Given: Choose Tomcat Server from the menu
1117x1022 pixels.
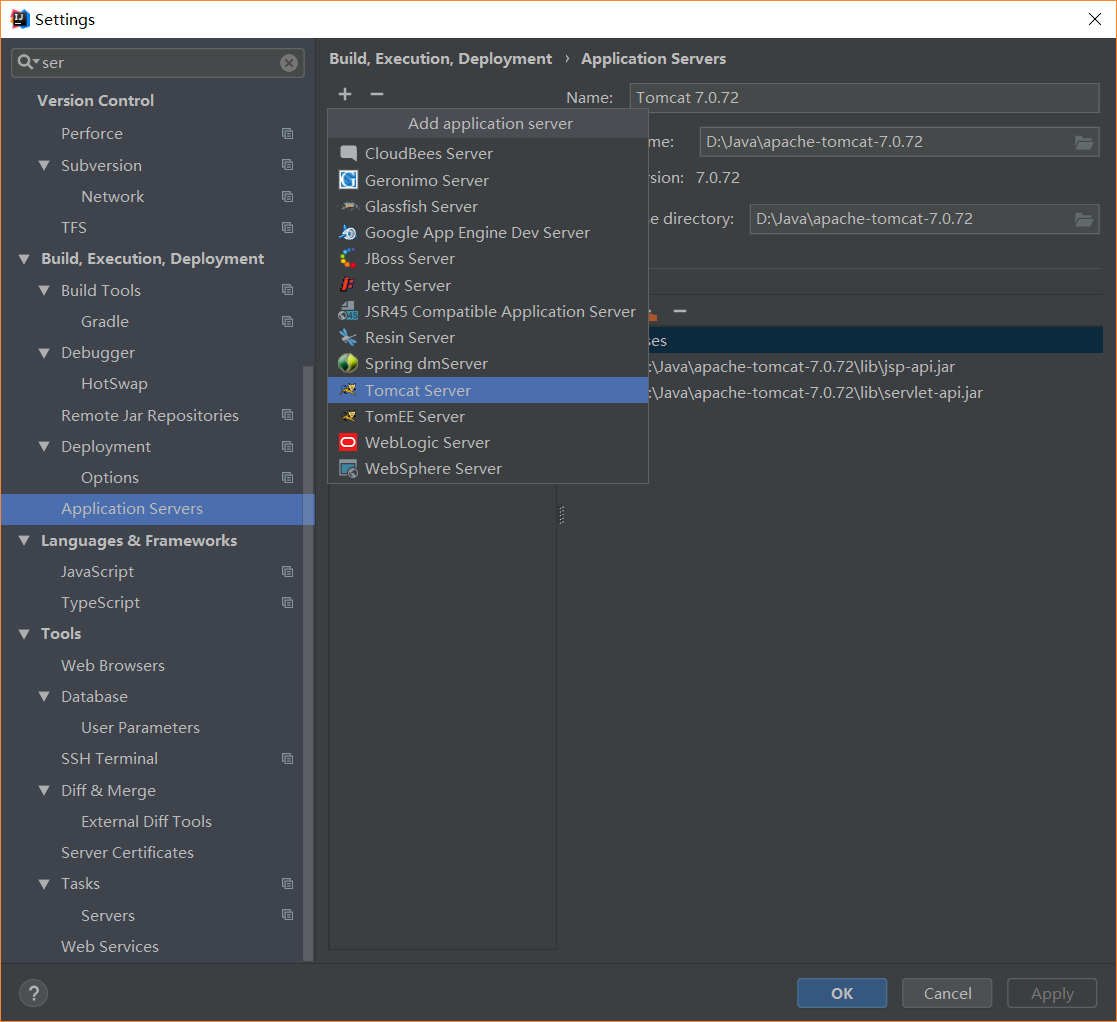Looking at the screenshot, I should [488, 390].
